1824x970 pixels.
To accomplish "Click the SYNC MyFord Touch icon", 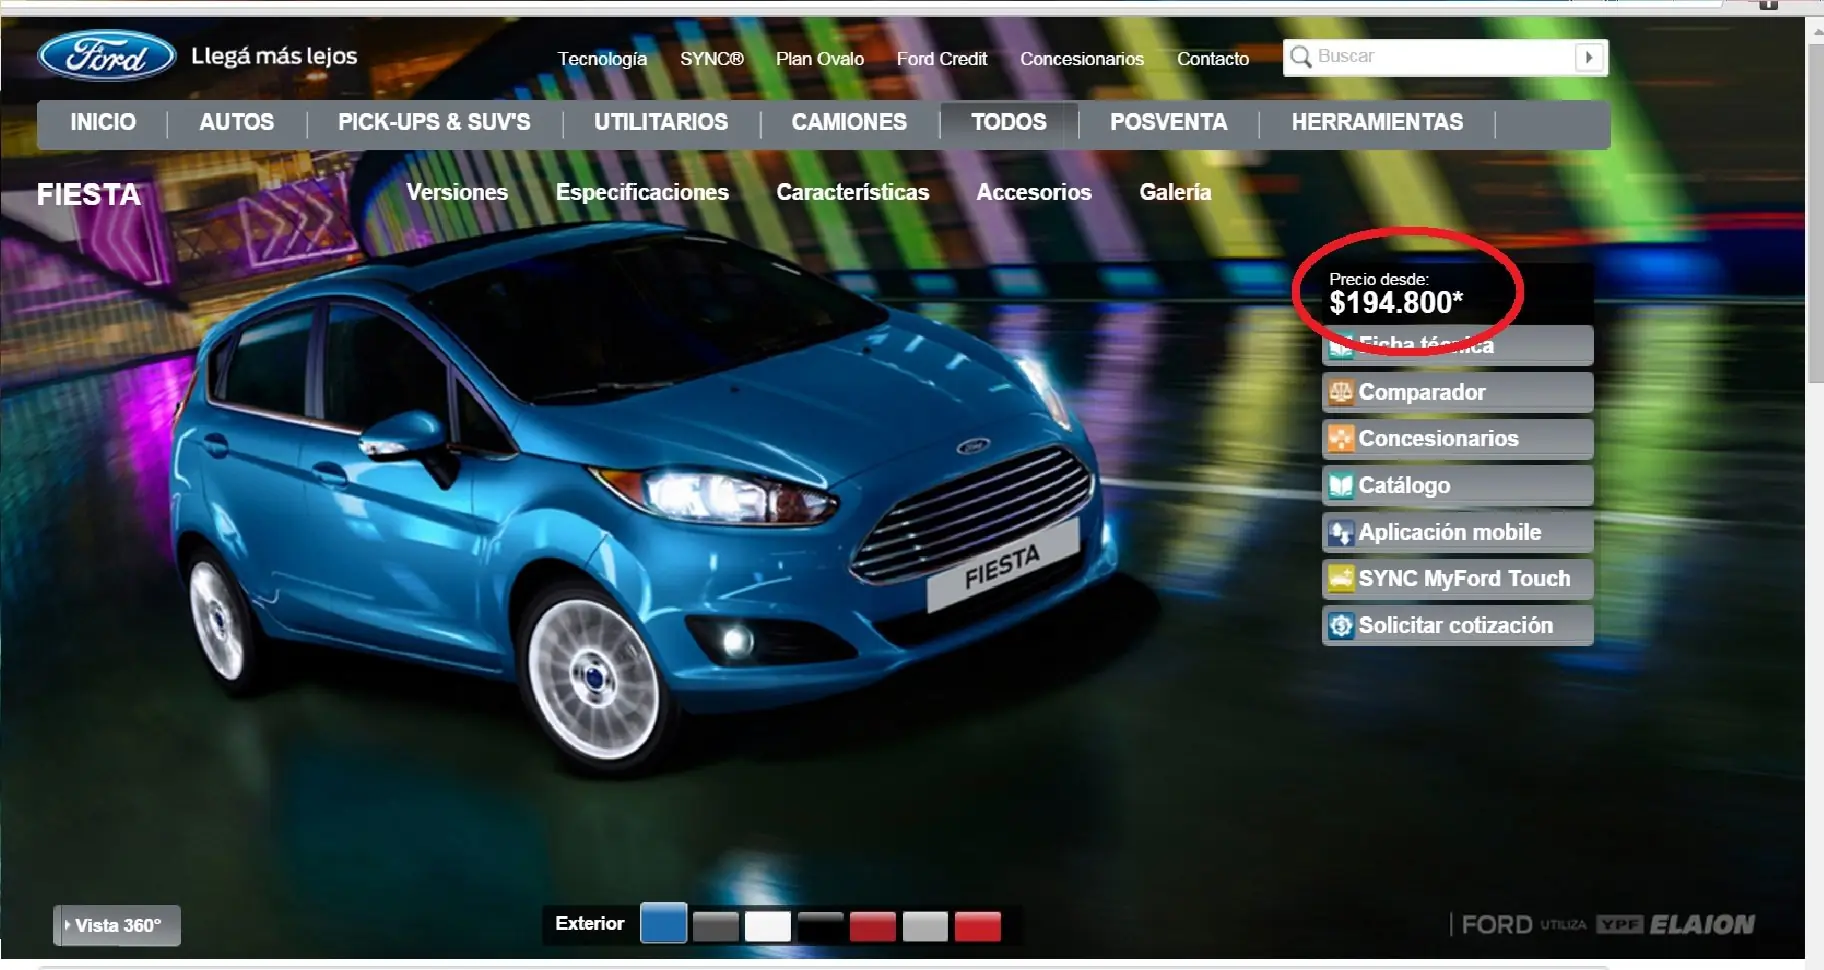I will click(1340, 578).
